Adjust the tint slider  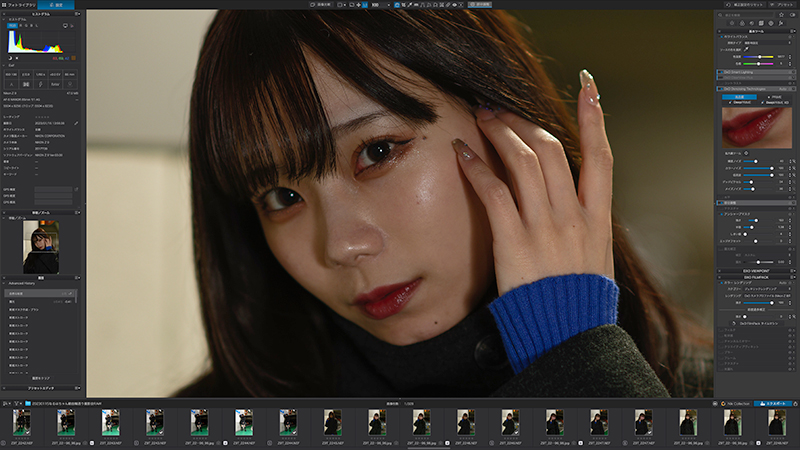(x=759, y=64)
